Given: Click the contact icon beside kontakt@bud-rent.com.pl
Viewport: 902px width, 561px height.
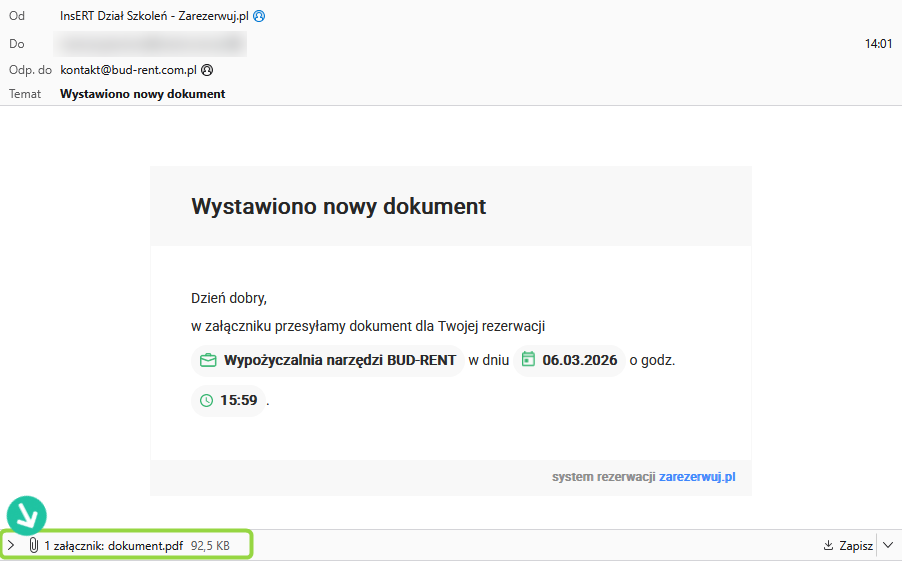Looking at the screenshot, I should point(207,71).
